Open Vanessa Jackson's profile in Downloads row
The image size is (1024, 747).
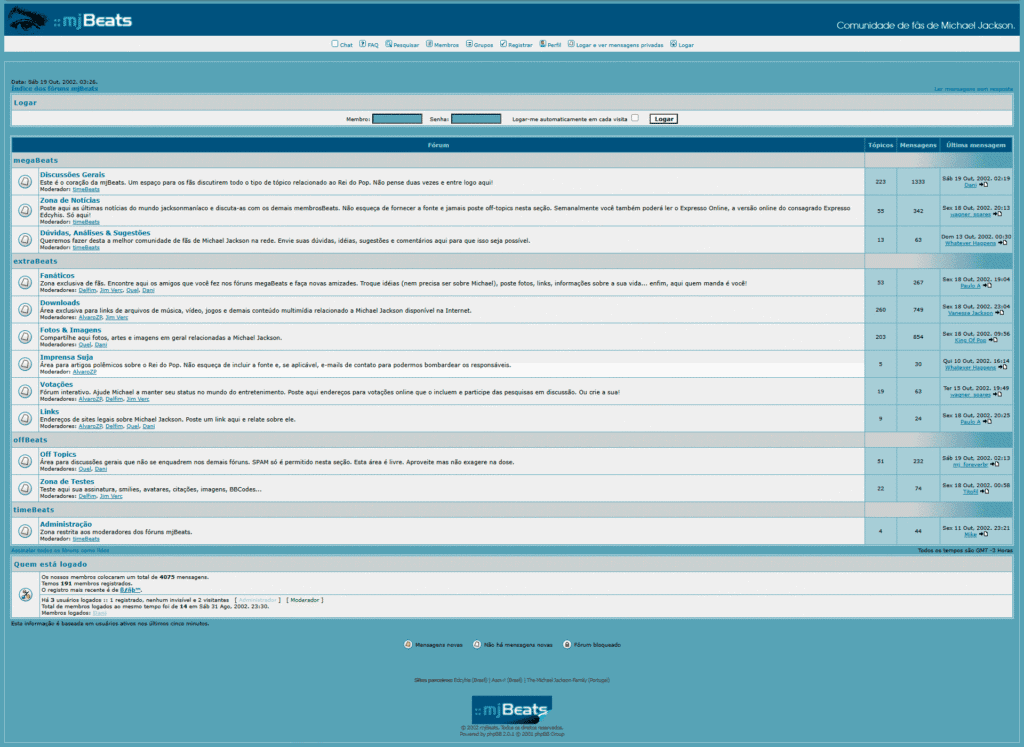point(970,313)
